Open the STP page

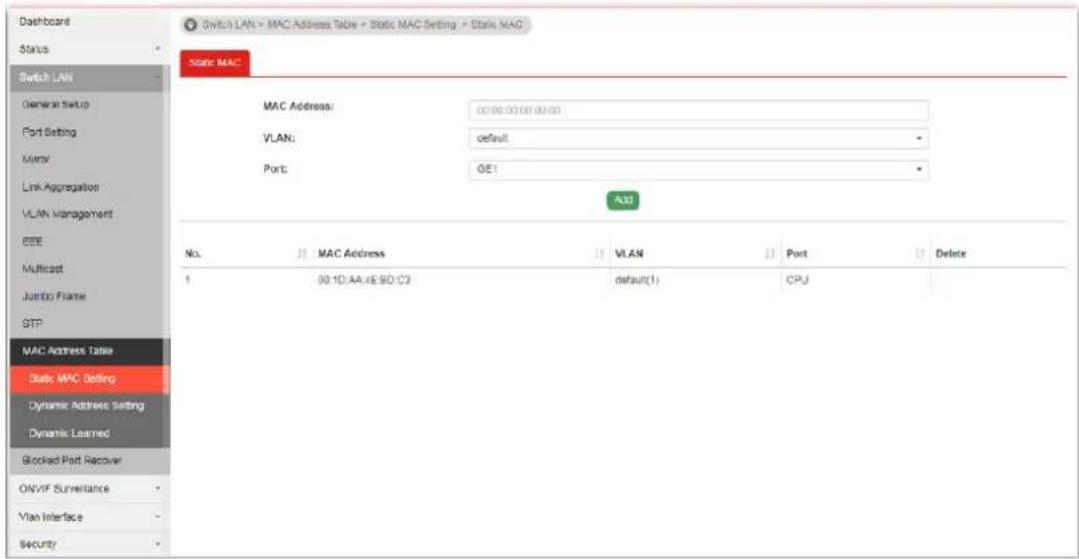tap(86, 324)
